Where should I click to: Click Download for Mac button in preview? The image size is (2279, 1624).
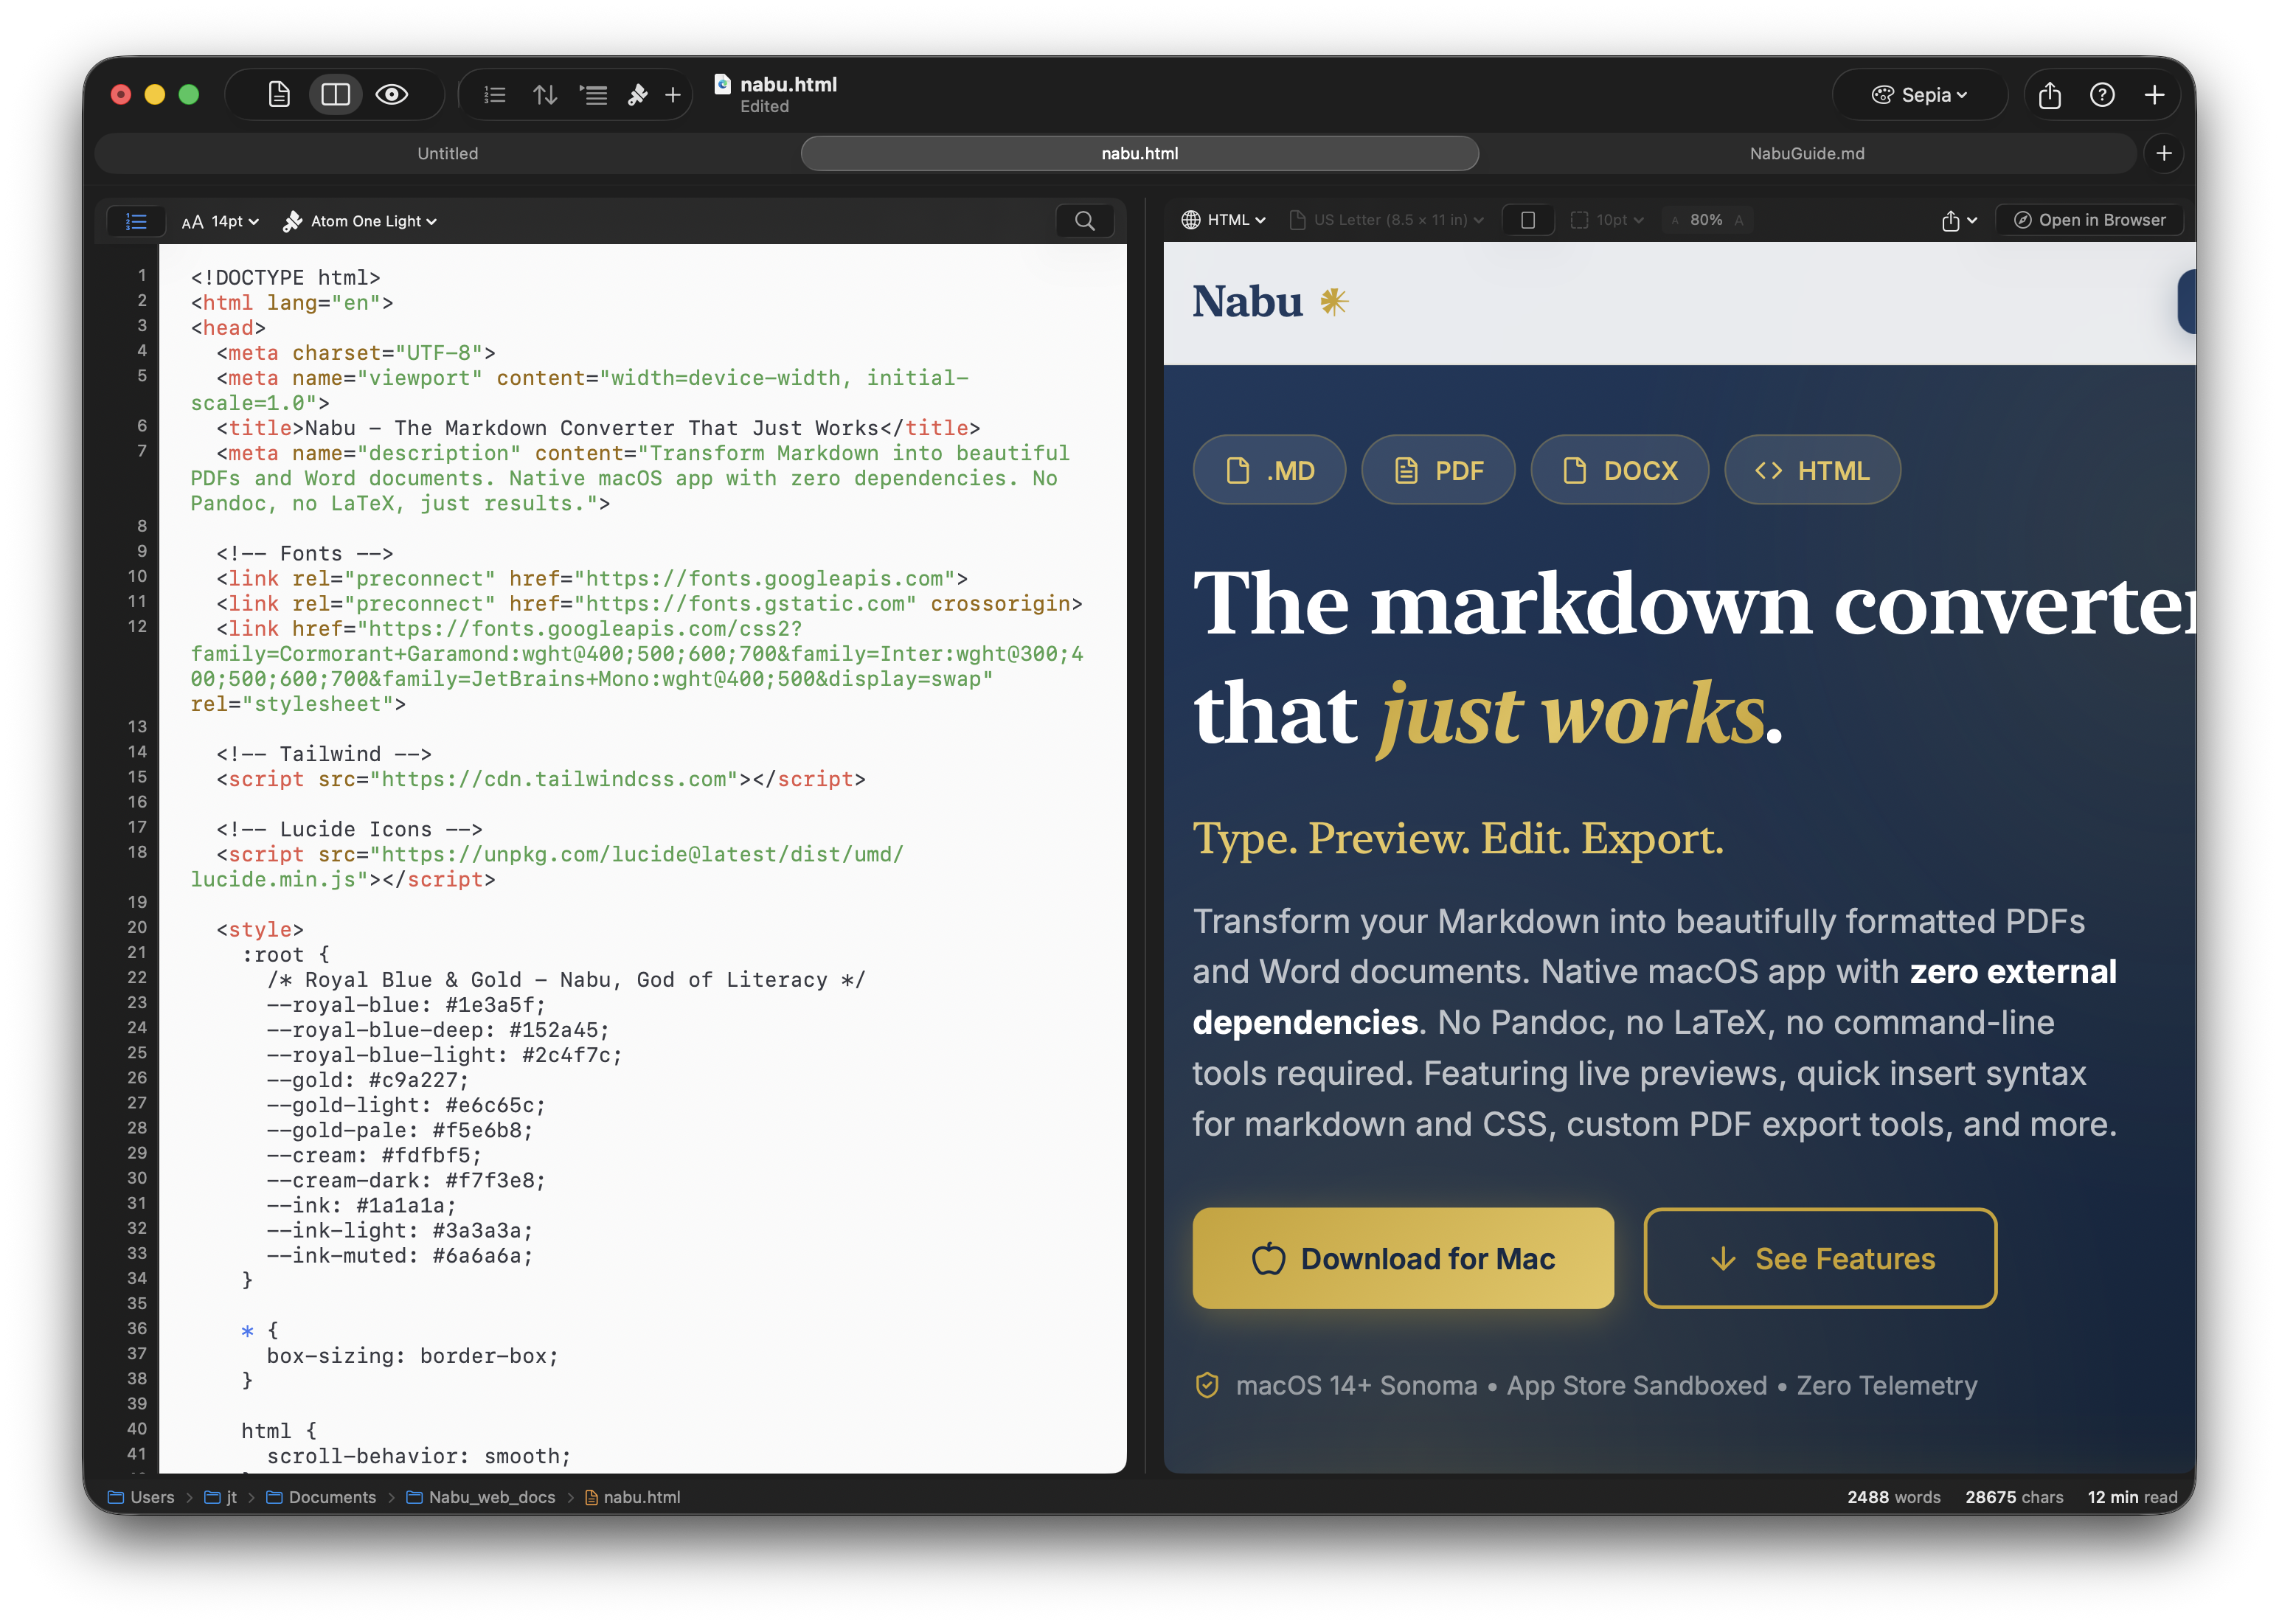pos(1402,1258)
